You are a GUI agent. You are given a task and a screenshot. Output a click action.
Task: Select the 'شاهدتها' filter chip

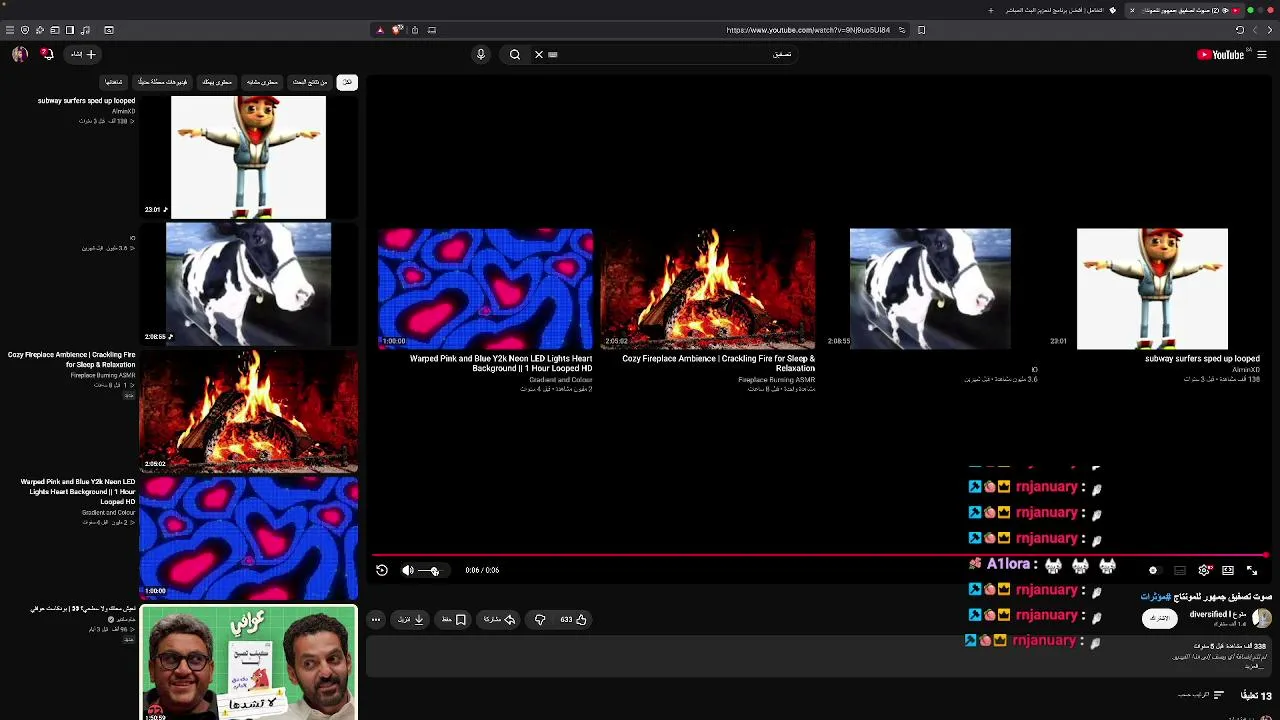[114, 82]
